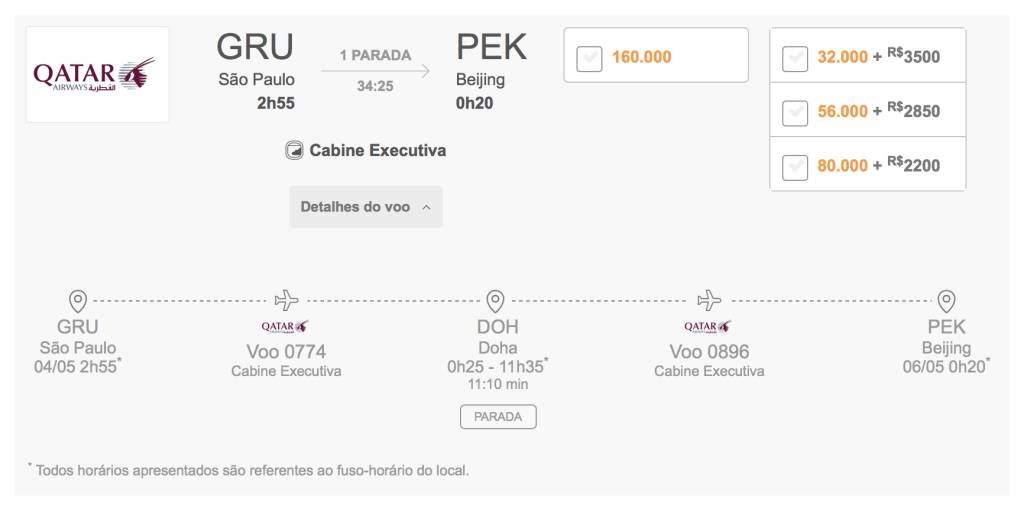The height and width of the screenshot is (512, 1024).
Task: Click the PEK Beijing location pin icon
Action: pos(946,302)
